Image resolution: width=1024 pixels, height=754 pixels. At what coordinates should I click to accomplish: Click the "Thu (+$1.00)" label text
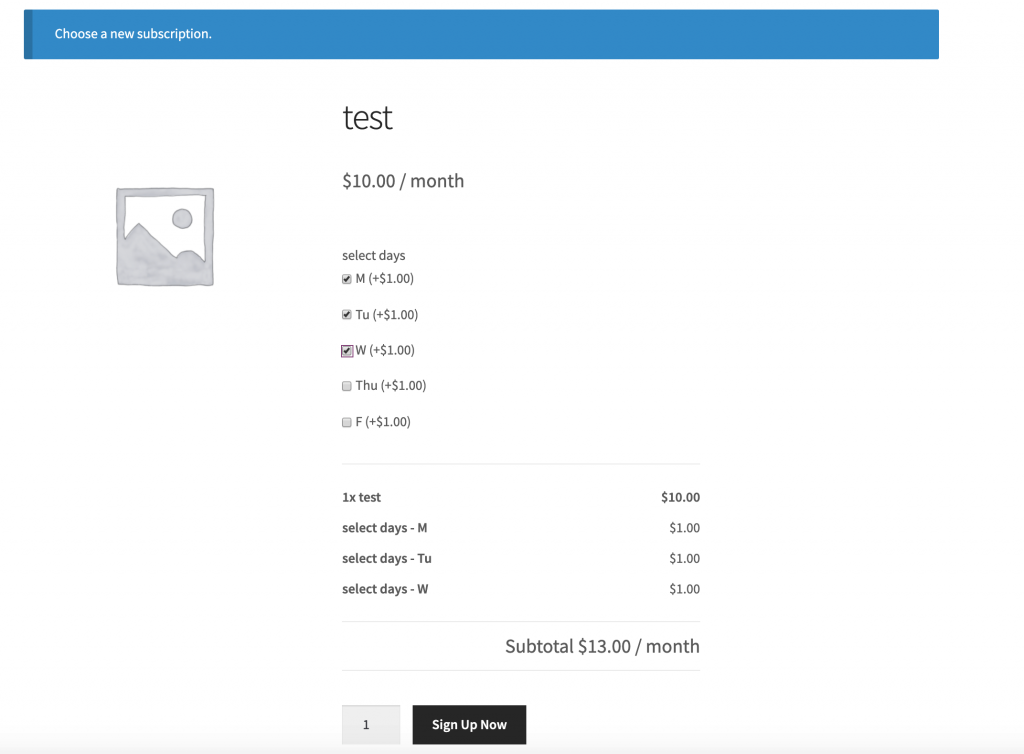[391, 386]
